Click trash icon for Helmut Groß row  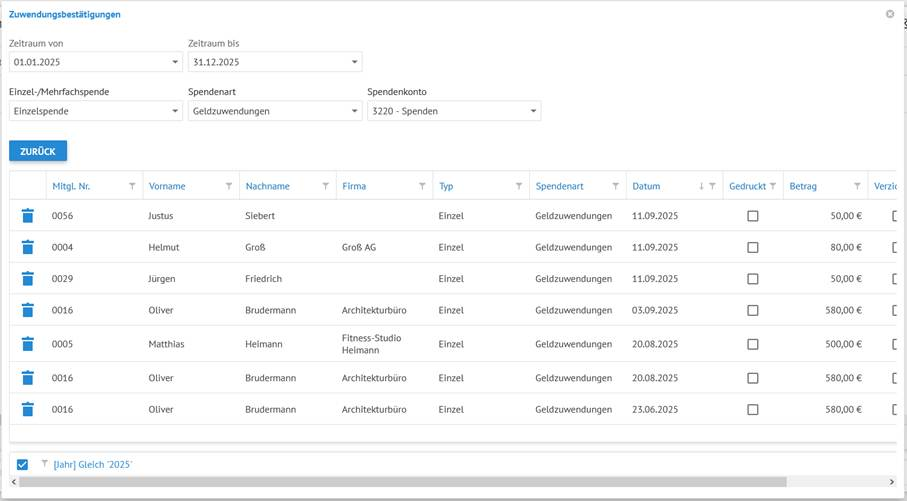pyautogui.click(x=28, y=247)
